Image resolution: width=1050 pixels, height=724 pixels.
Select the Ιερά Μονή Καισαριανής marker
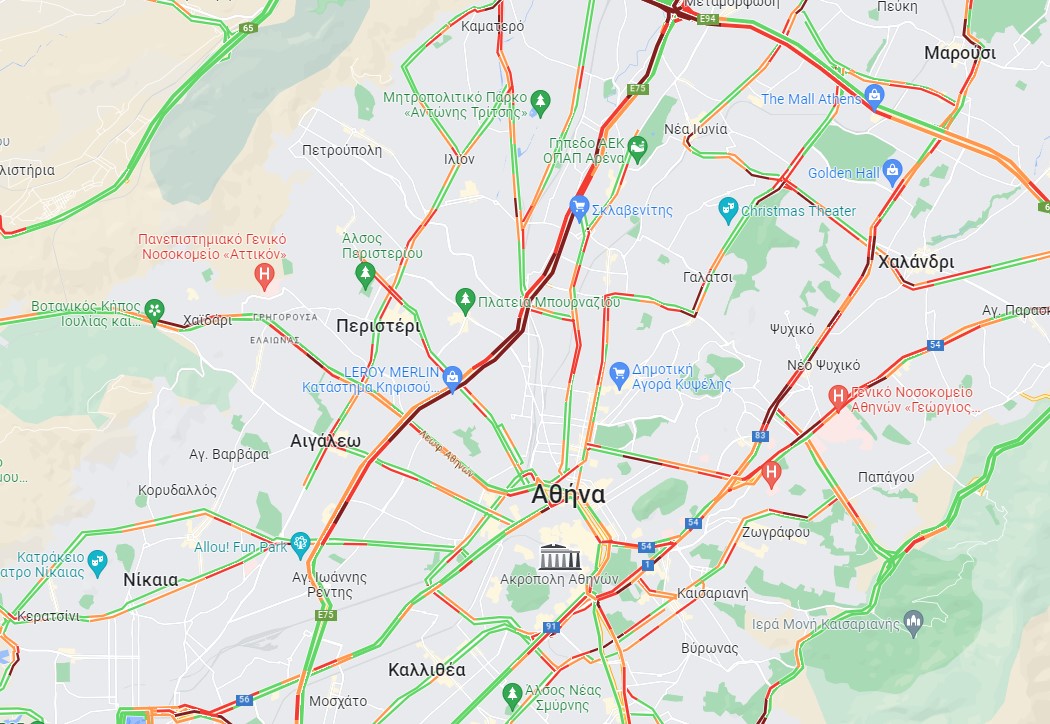coord(913,623)
